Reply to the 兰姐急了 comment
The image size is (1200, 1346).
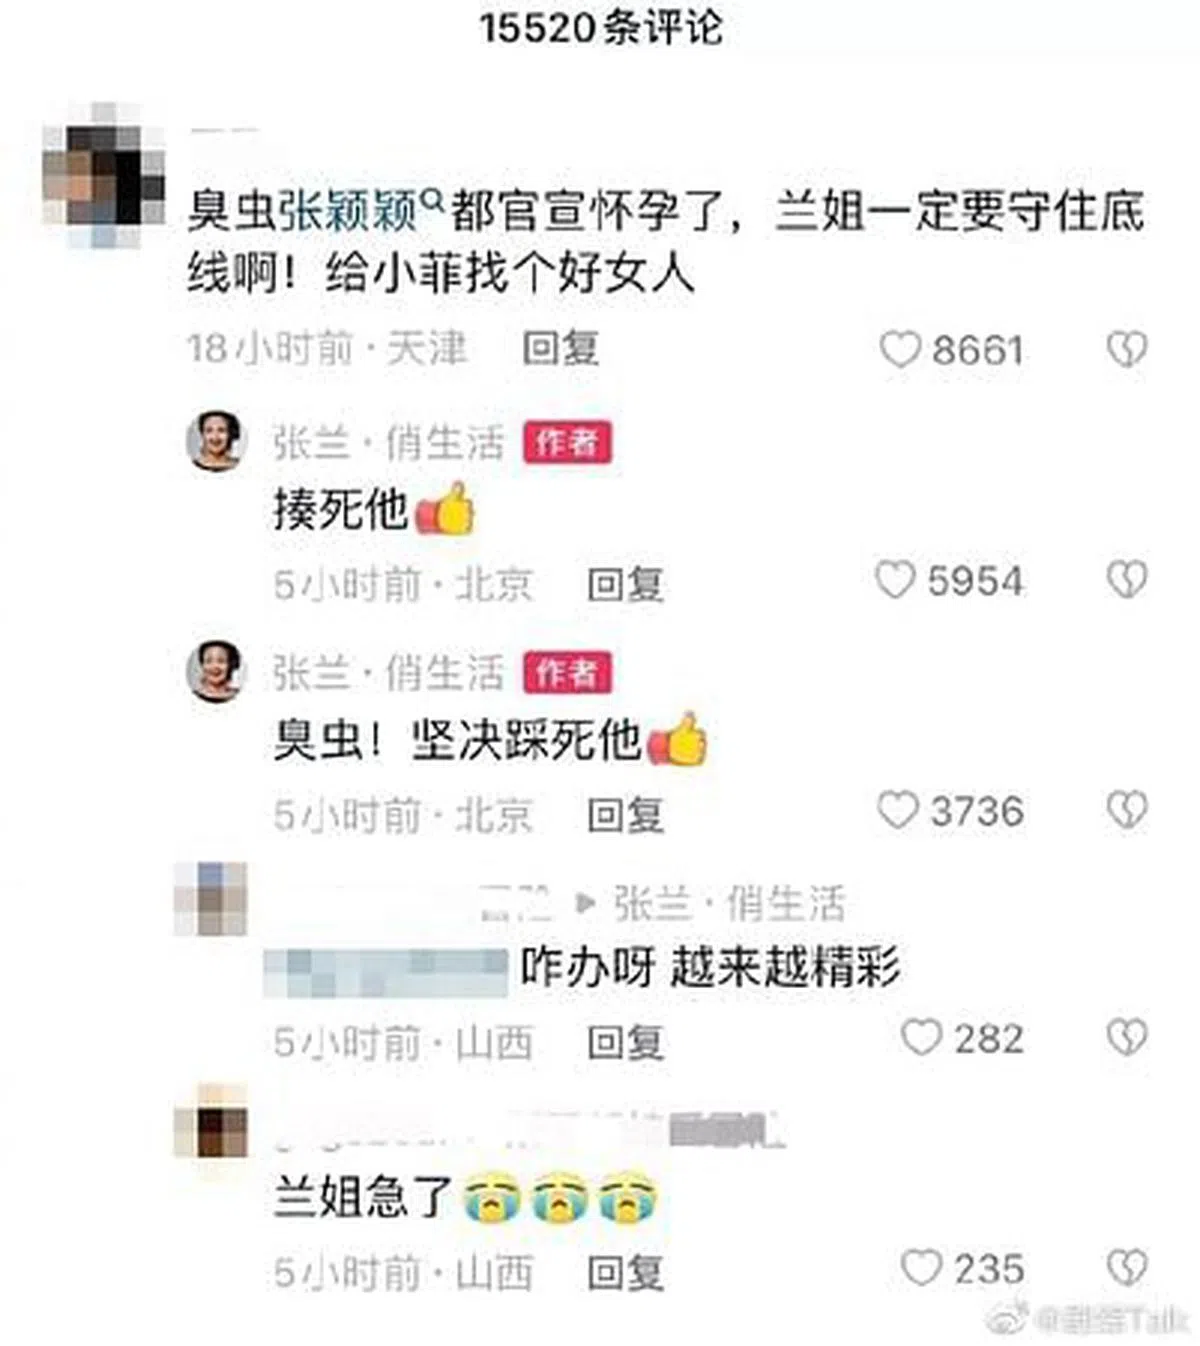pos(625,1272)
